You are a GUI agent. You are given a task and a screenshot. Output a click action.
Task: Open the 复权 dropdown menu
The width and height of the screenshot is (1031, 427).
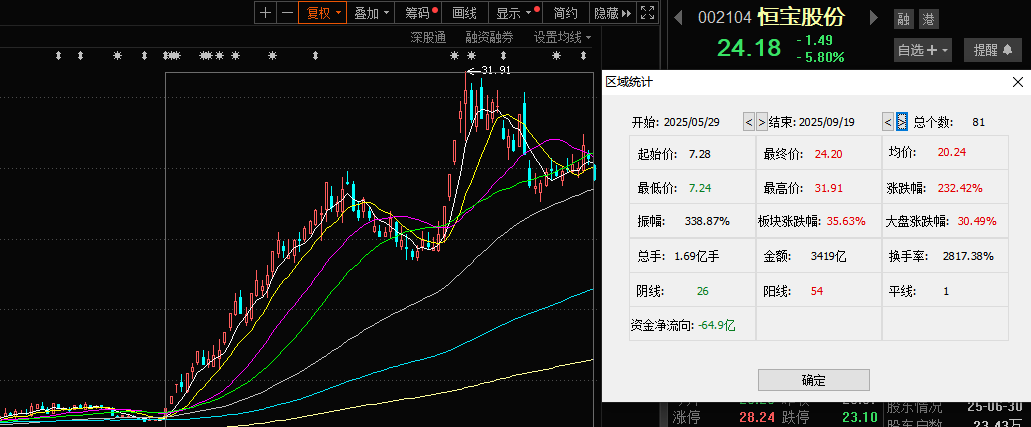click(324, 13)
